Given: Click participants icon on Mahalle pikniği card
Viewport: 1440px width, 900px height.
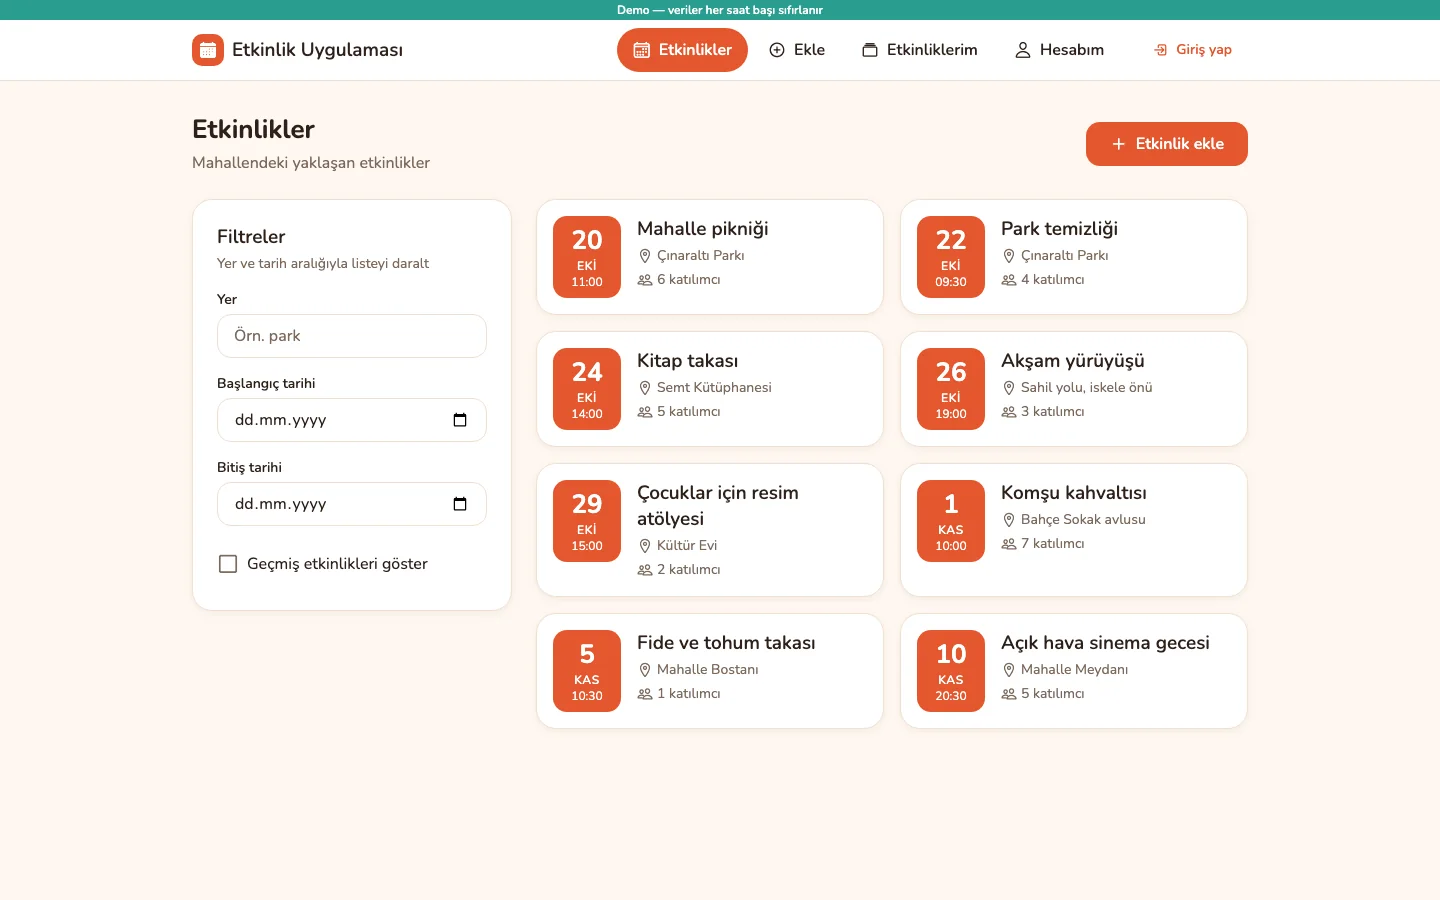Looking at the screenshot, I should point(645,280).
